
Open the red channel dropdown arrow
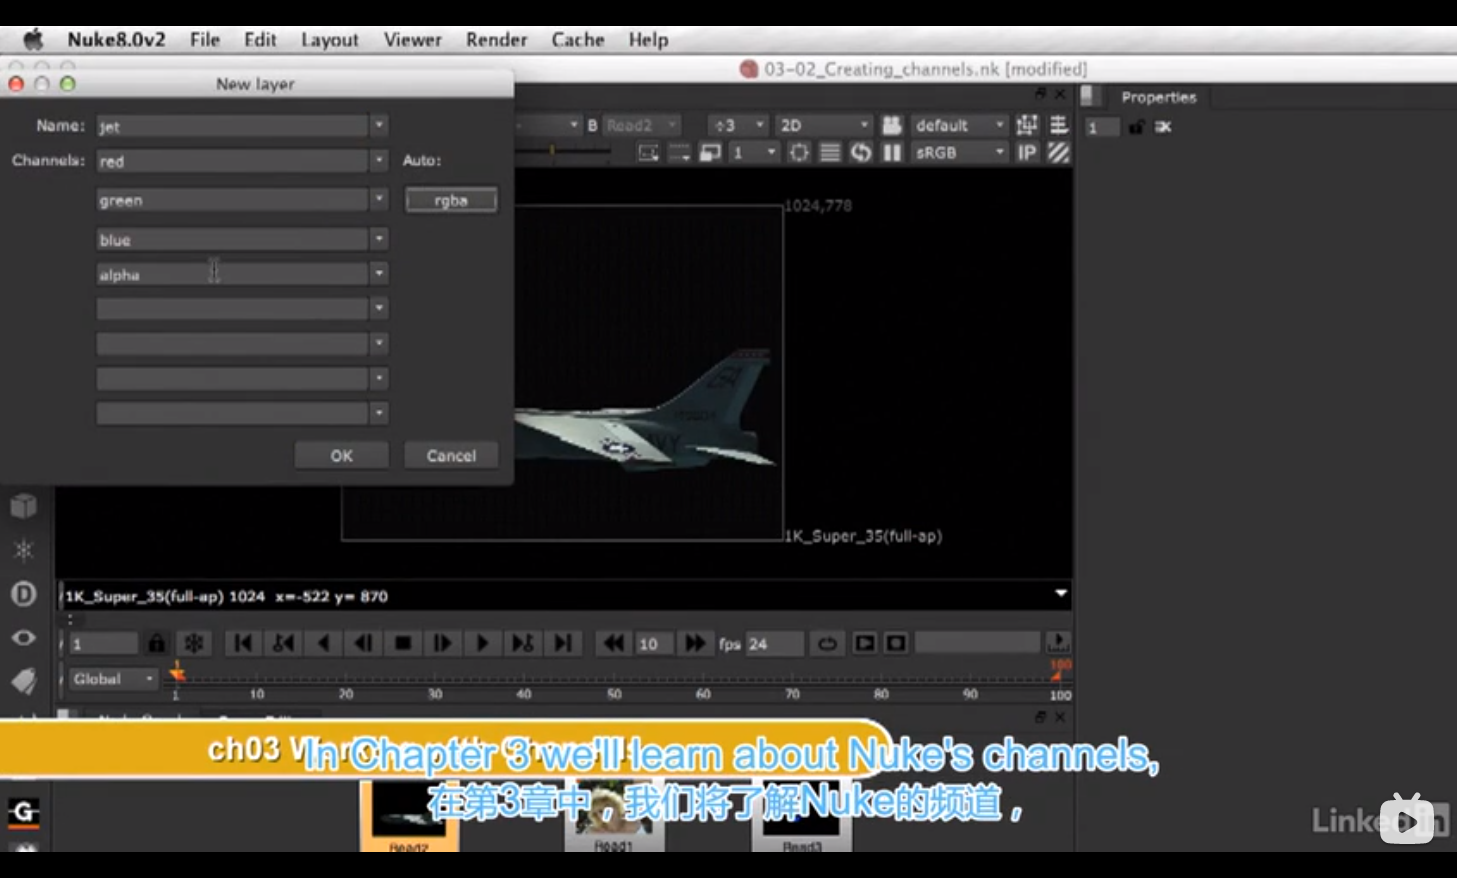click(x=379, y=160)
